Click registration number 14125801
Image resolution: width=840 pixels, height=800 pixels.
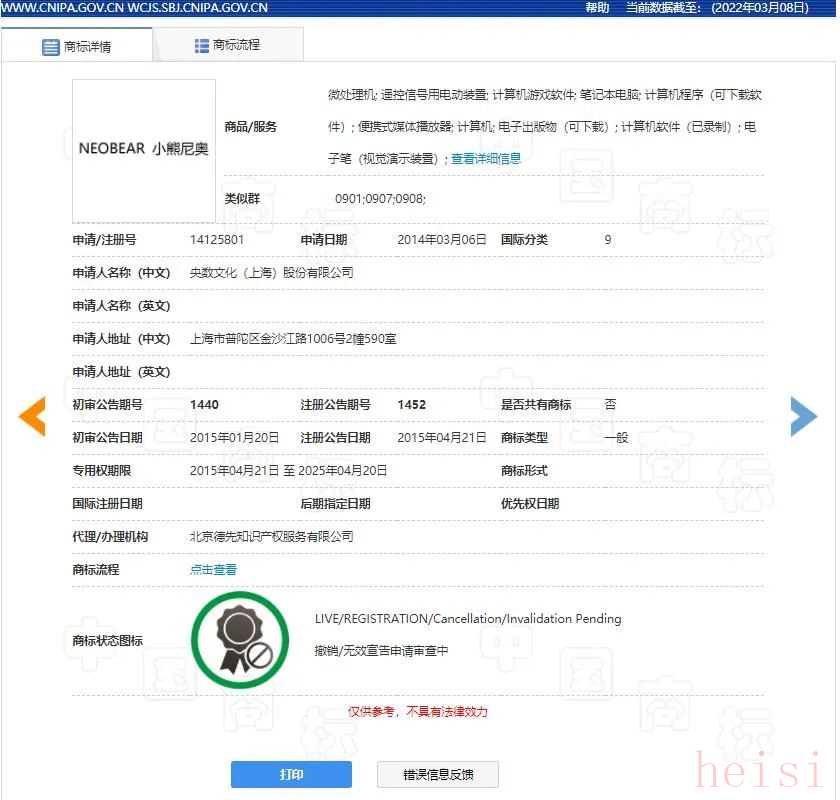pos(217,240)
